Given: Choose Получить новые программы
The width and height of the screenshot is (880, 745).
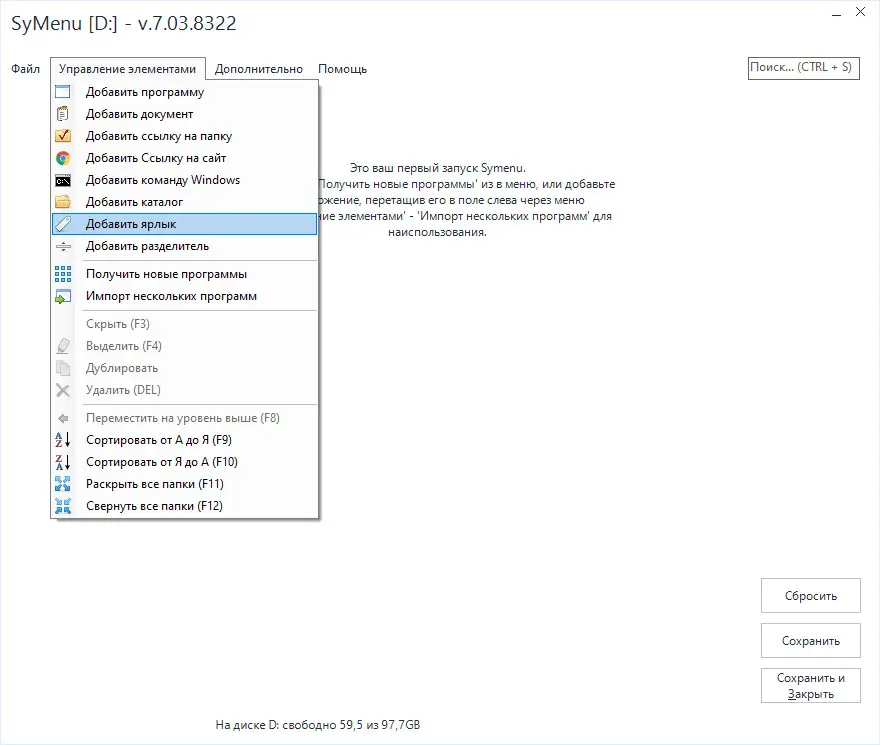Looking at the screenshot, I should pos(185,274).
